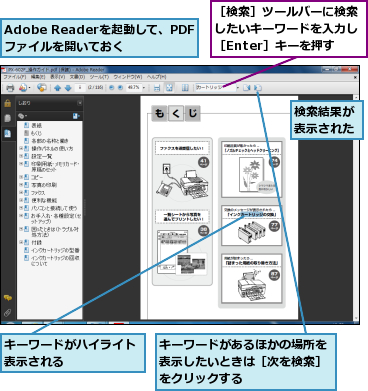Select the コピー bookmark label
368x391 pixels.
click(x=37, y=177)
